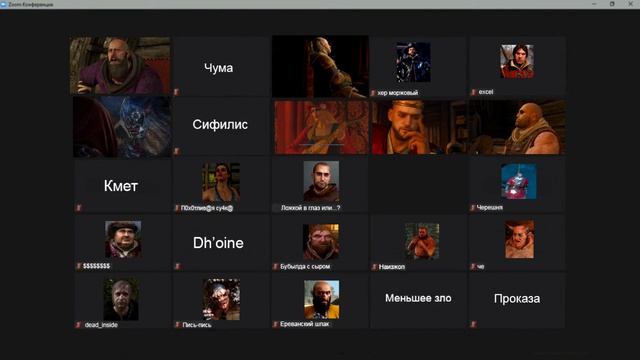Click avatar above $$$$$$$$ name
Image resolution: width=640 pixels, height=360 pixels.
point(123,239)
